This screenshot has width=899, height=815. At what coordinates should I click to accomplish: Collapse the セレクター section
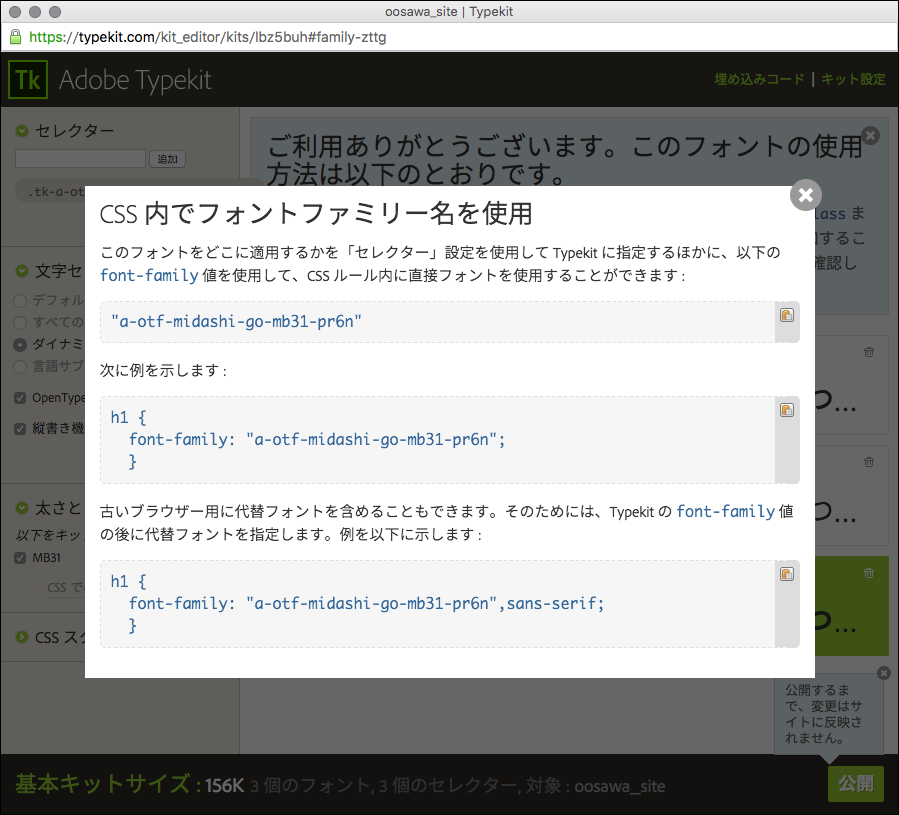pos(22,131)
